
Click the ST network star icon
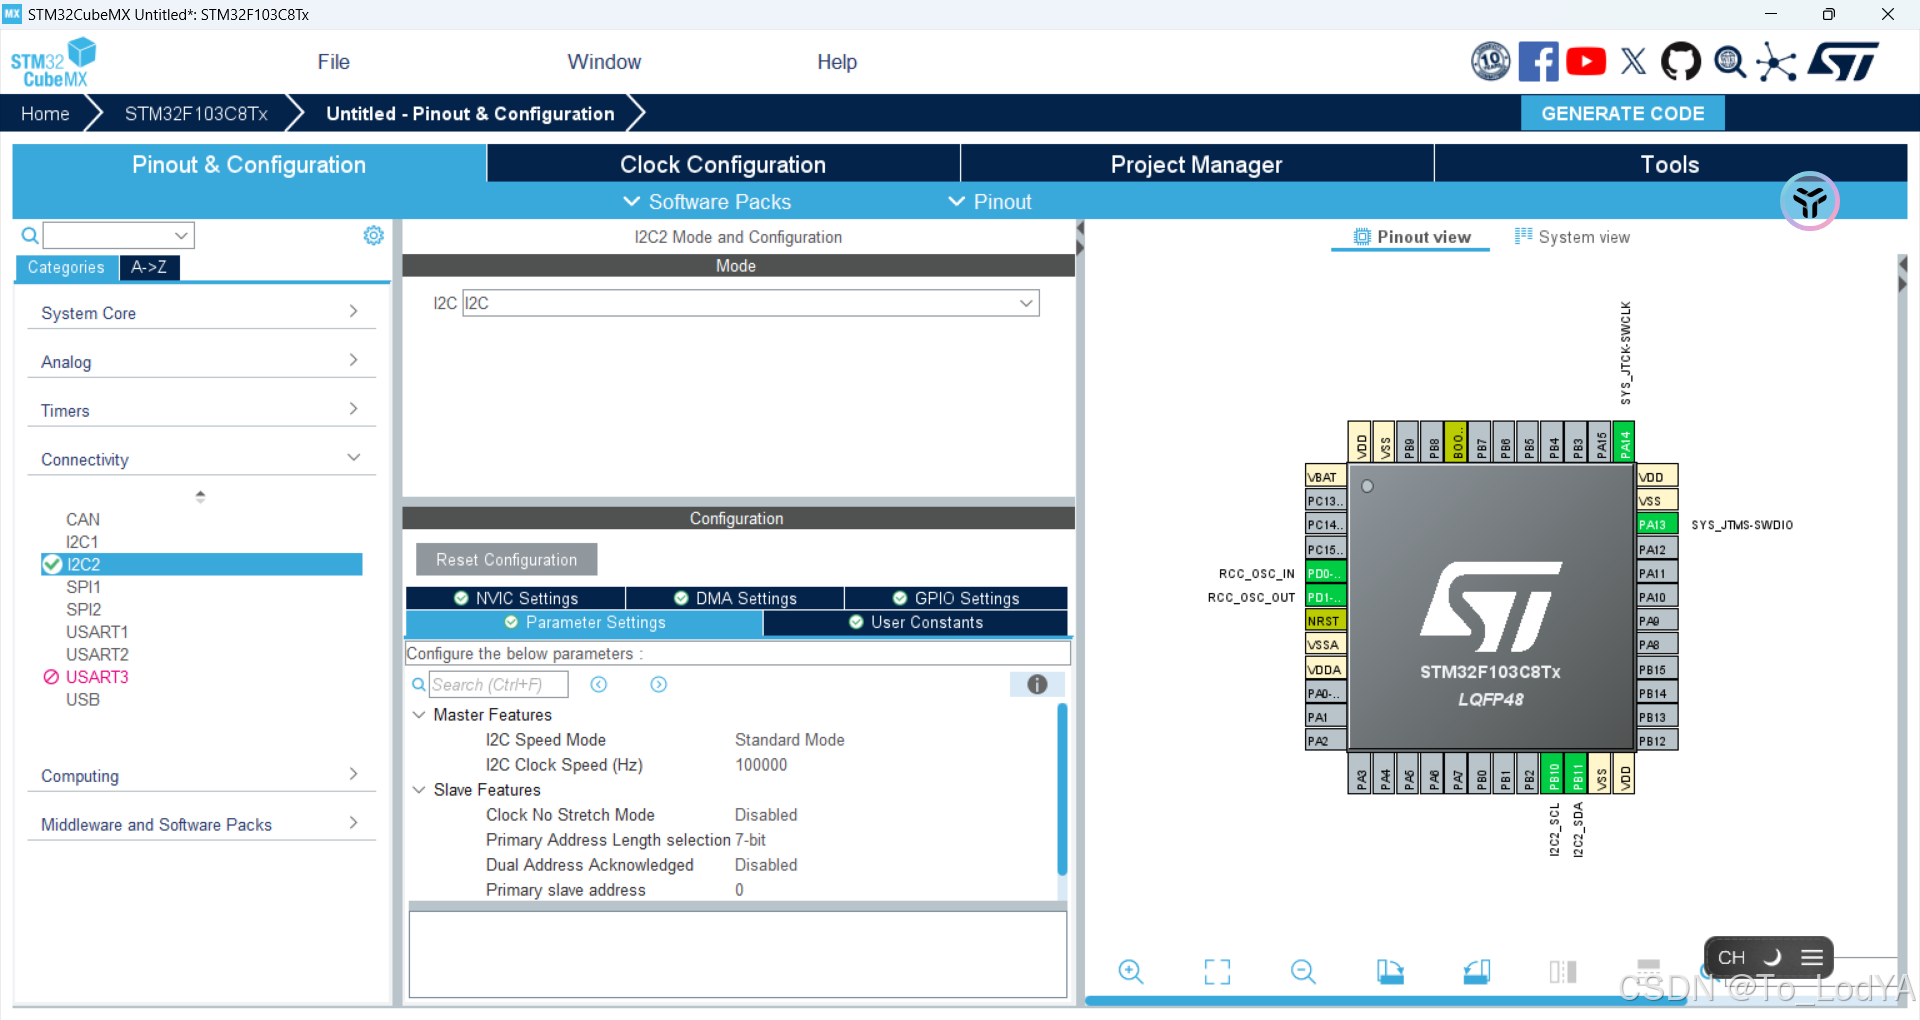(1777, 62)
